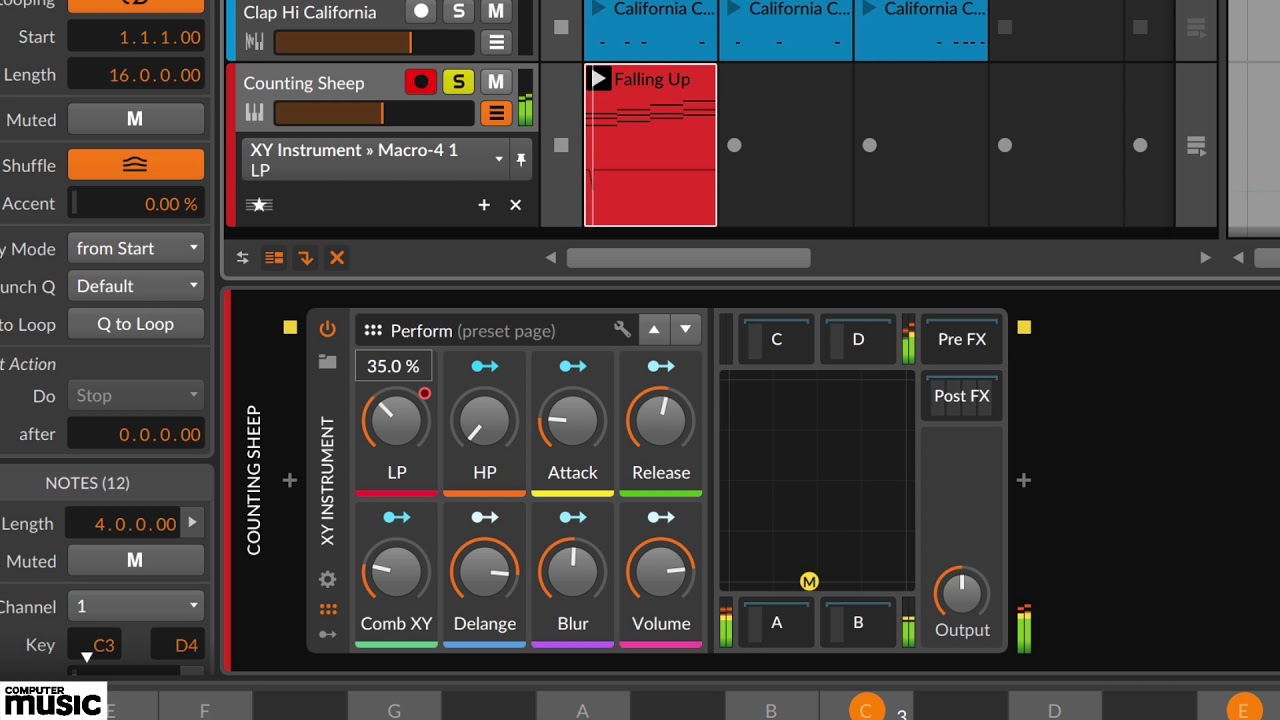Screen dimensions: 1280x720
Task: Select the B slot in XY Instrument
Action: point(858,623)
